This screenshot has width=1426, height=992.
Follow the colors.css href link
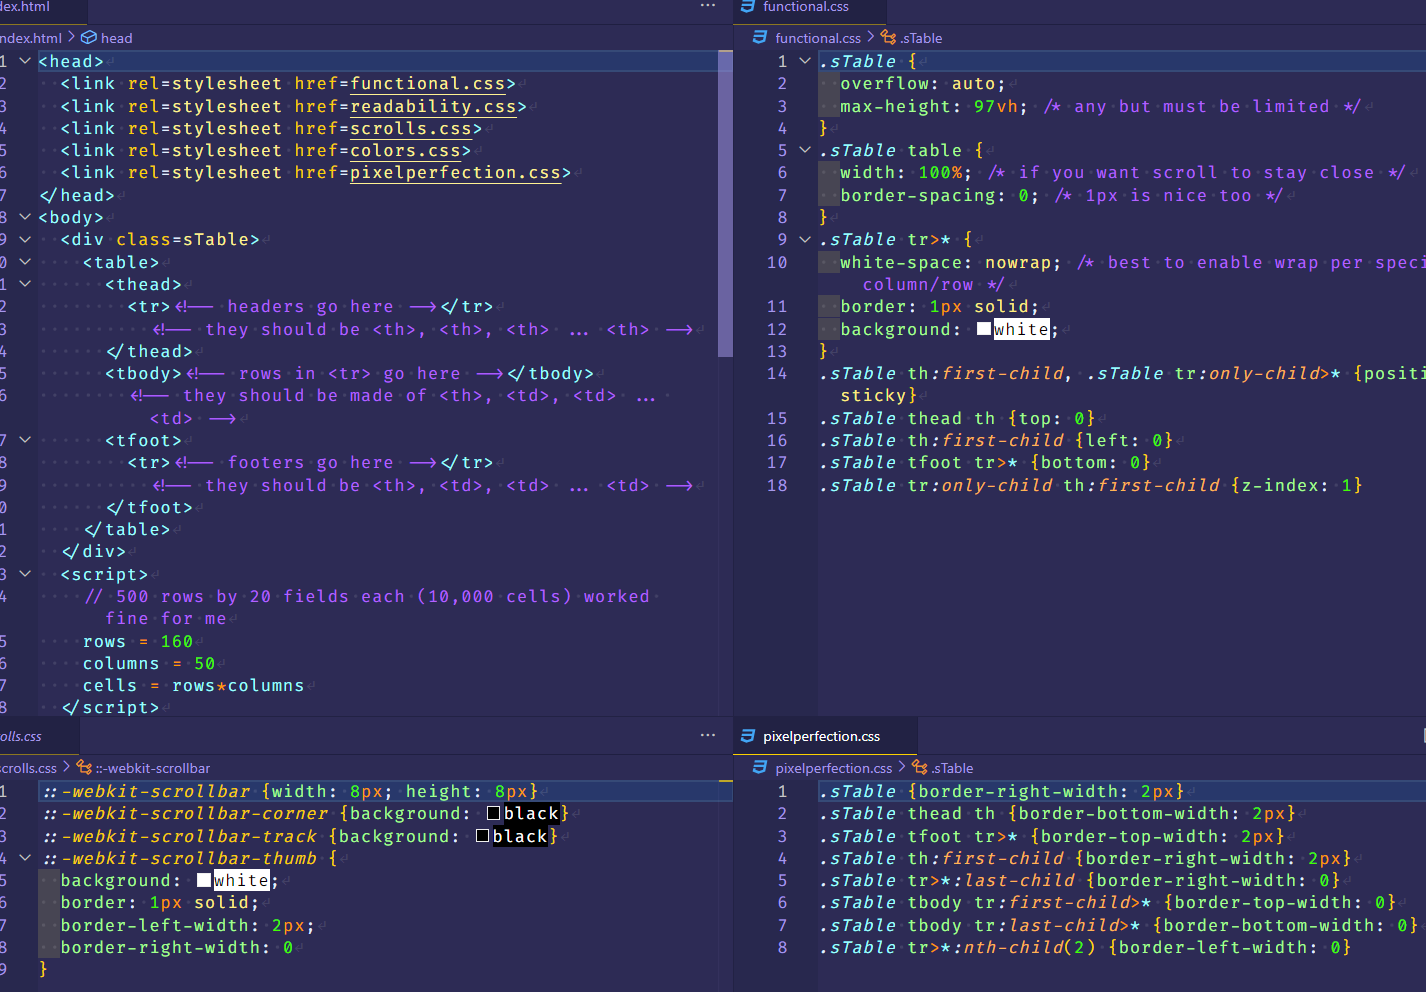[x=405, y=150]
